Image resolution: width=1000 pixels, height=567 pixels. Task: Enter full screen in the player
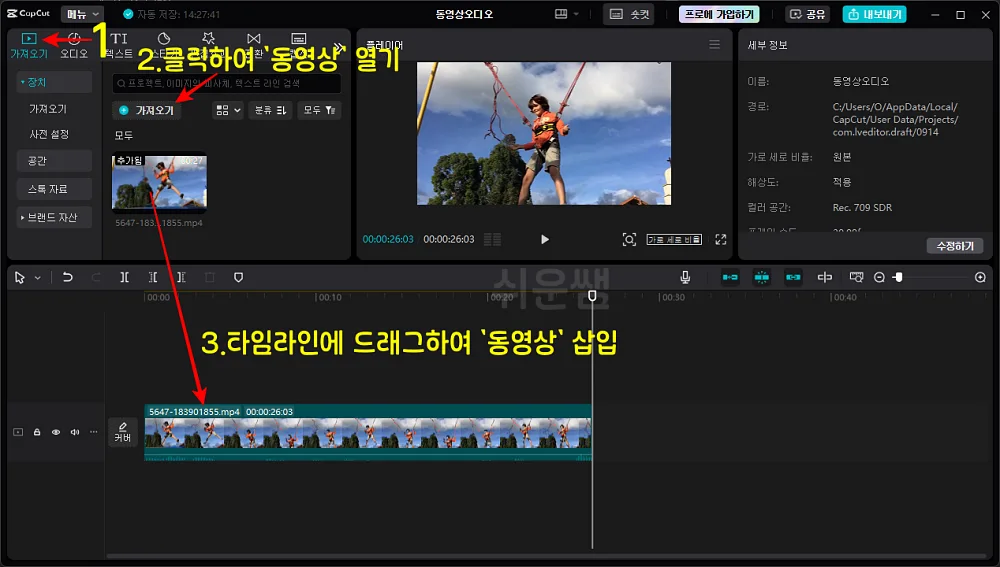721,240
